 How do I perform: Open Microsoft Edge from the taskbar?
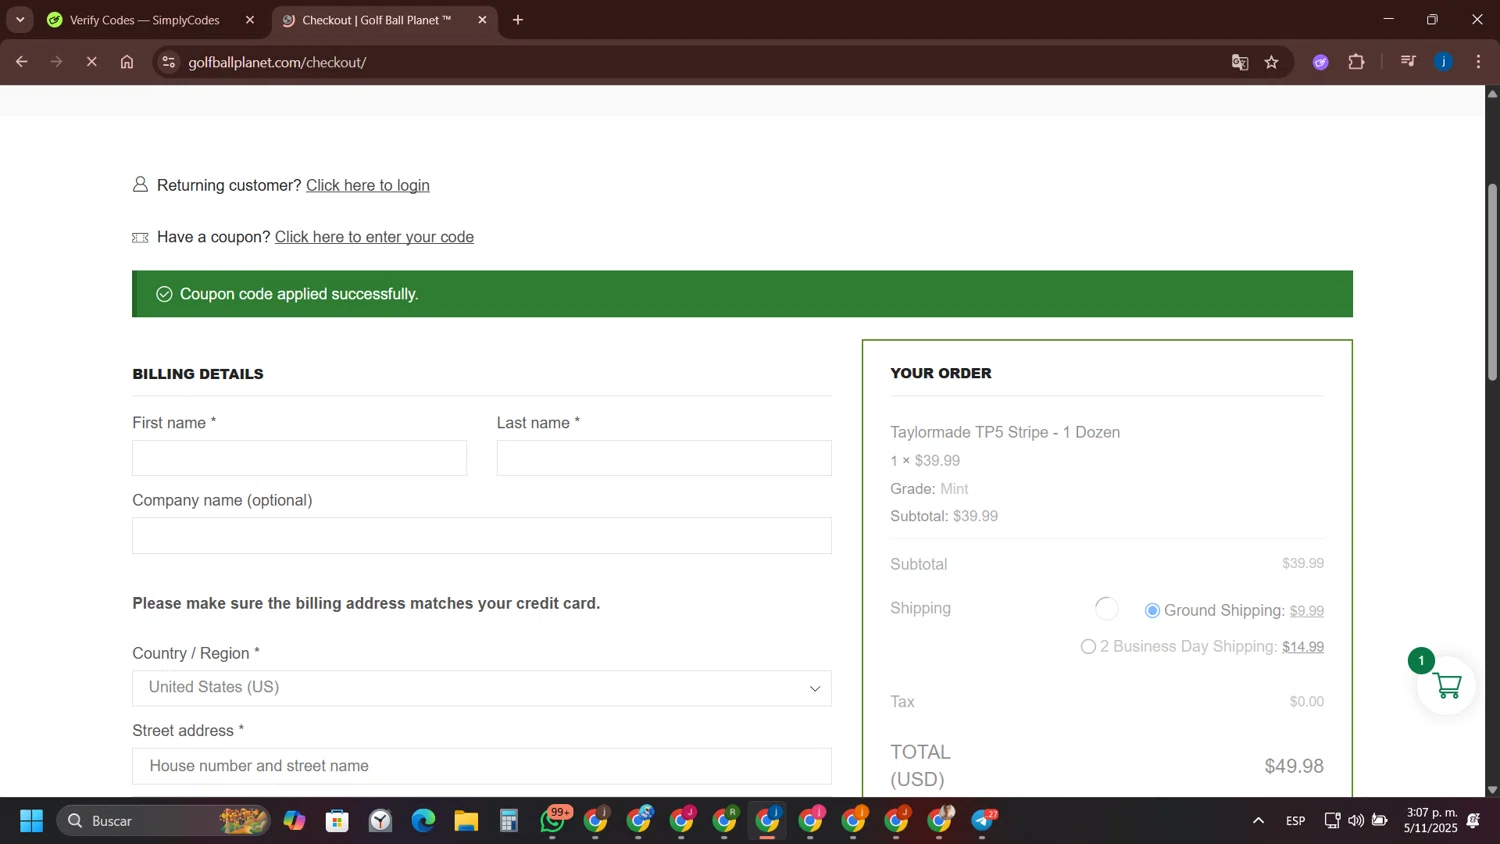(x=423, y=821)
